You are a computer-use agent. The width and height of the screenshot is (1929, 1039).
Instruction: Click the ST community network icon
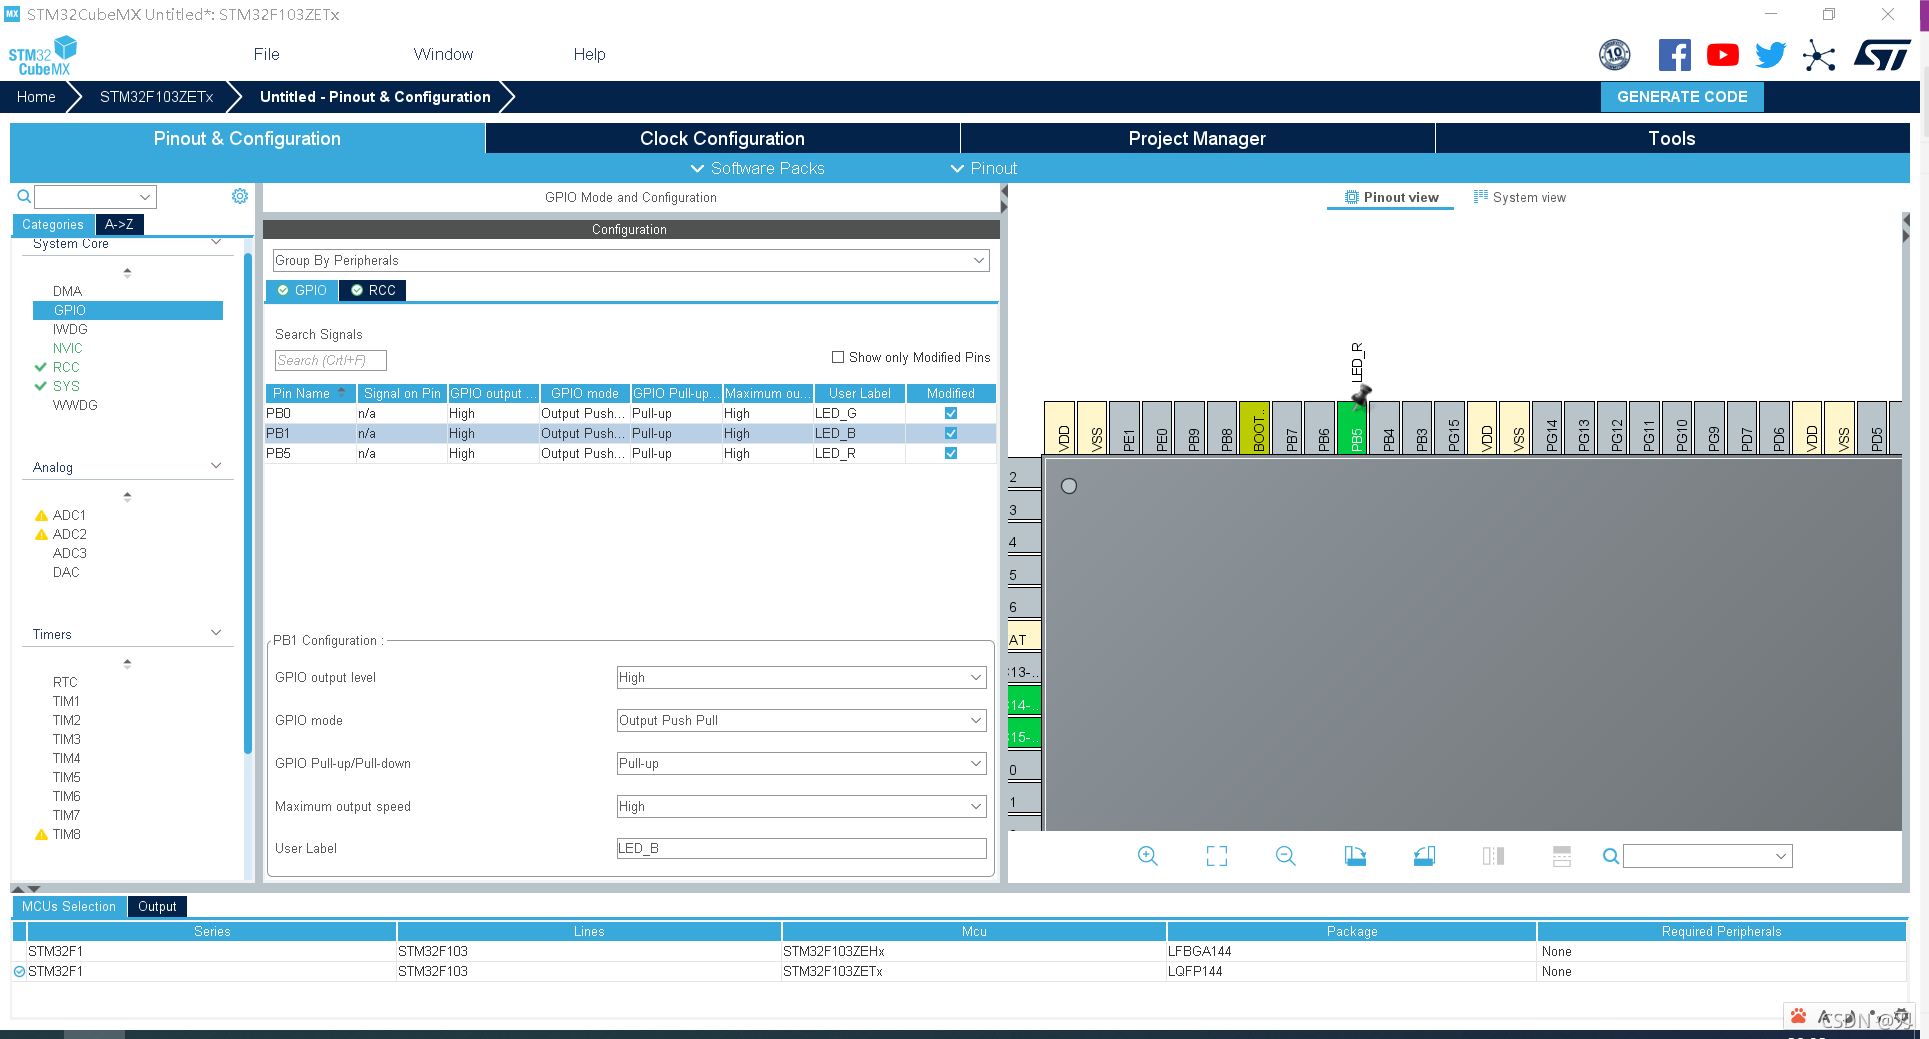1819,55
